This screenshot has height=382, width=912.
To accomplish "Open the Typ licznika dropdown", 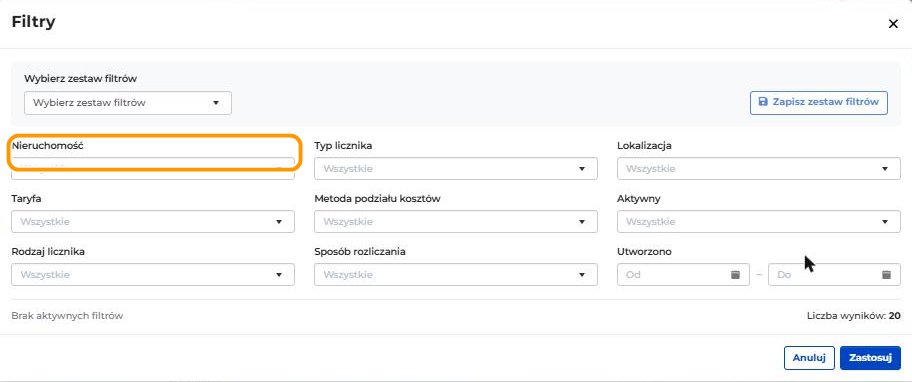I will 455,169.
